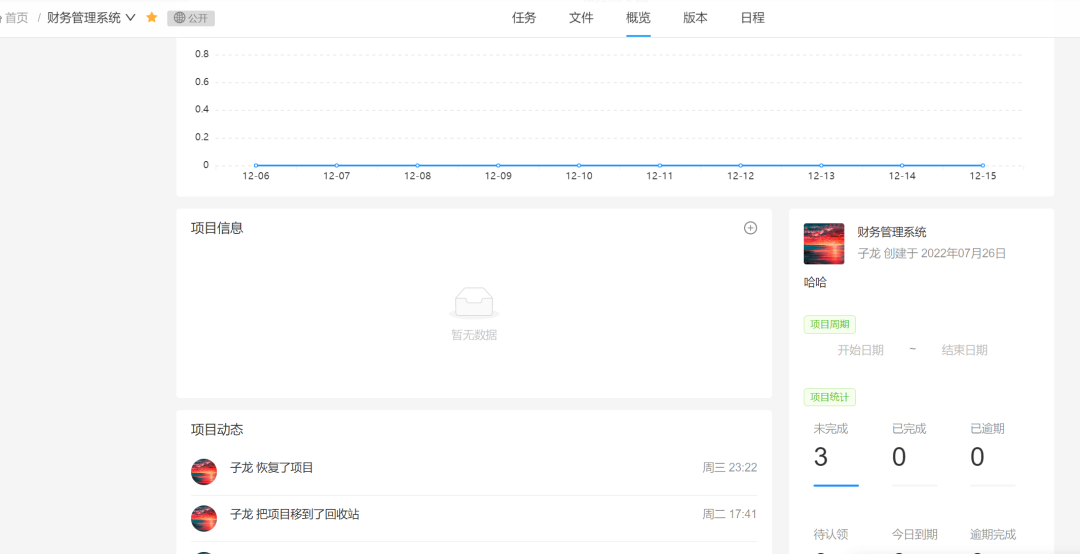
Task: Select the 未完成 count statistic
Action: tap(821, 457)
